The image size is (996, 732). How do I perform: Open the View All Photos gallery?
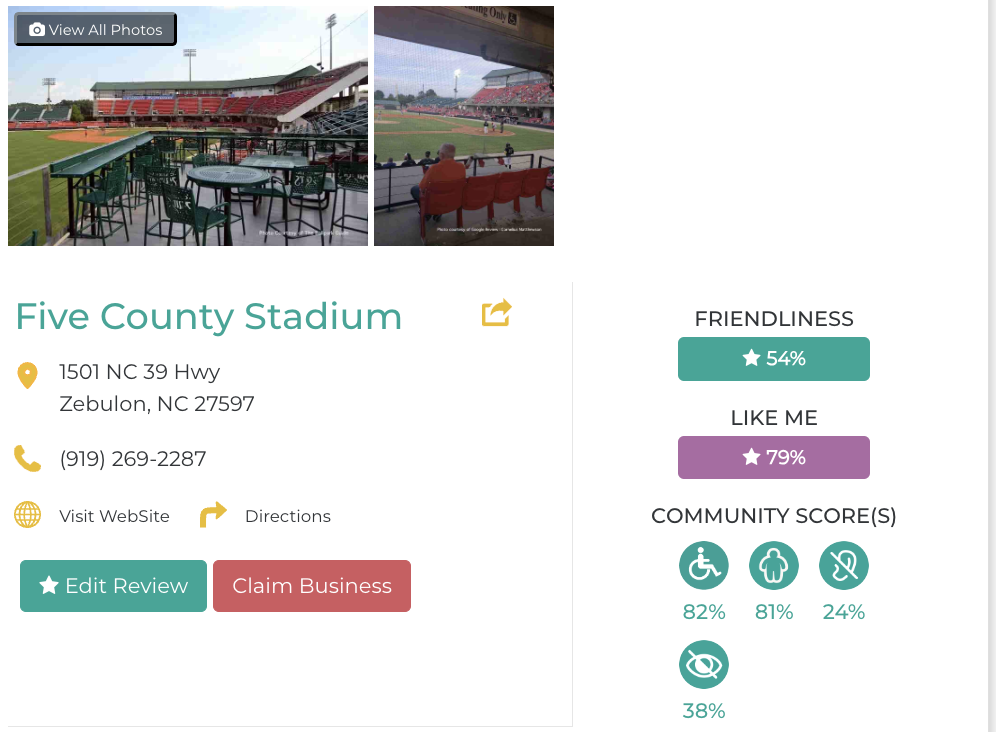[96, 30]
